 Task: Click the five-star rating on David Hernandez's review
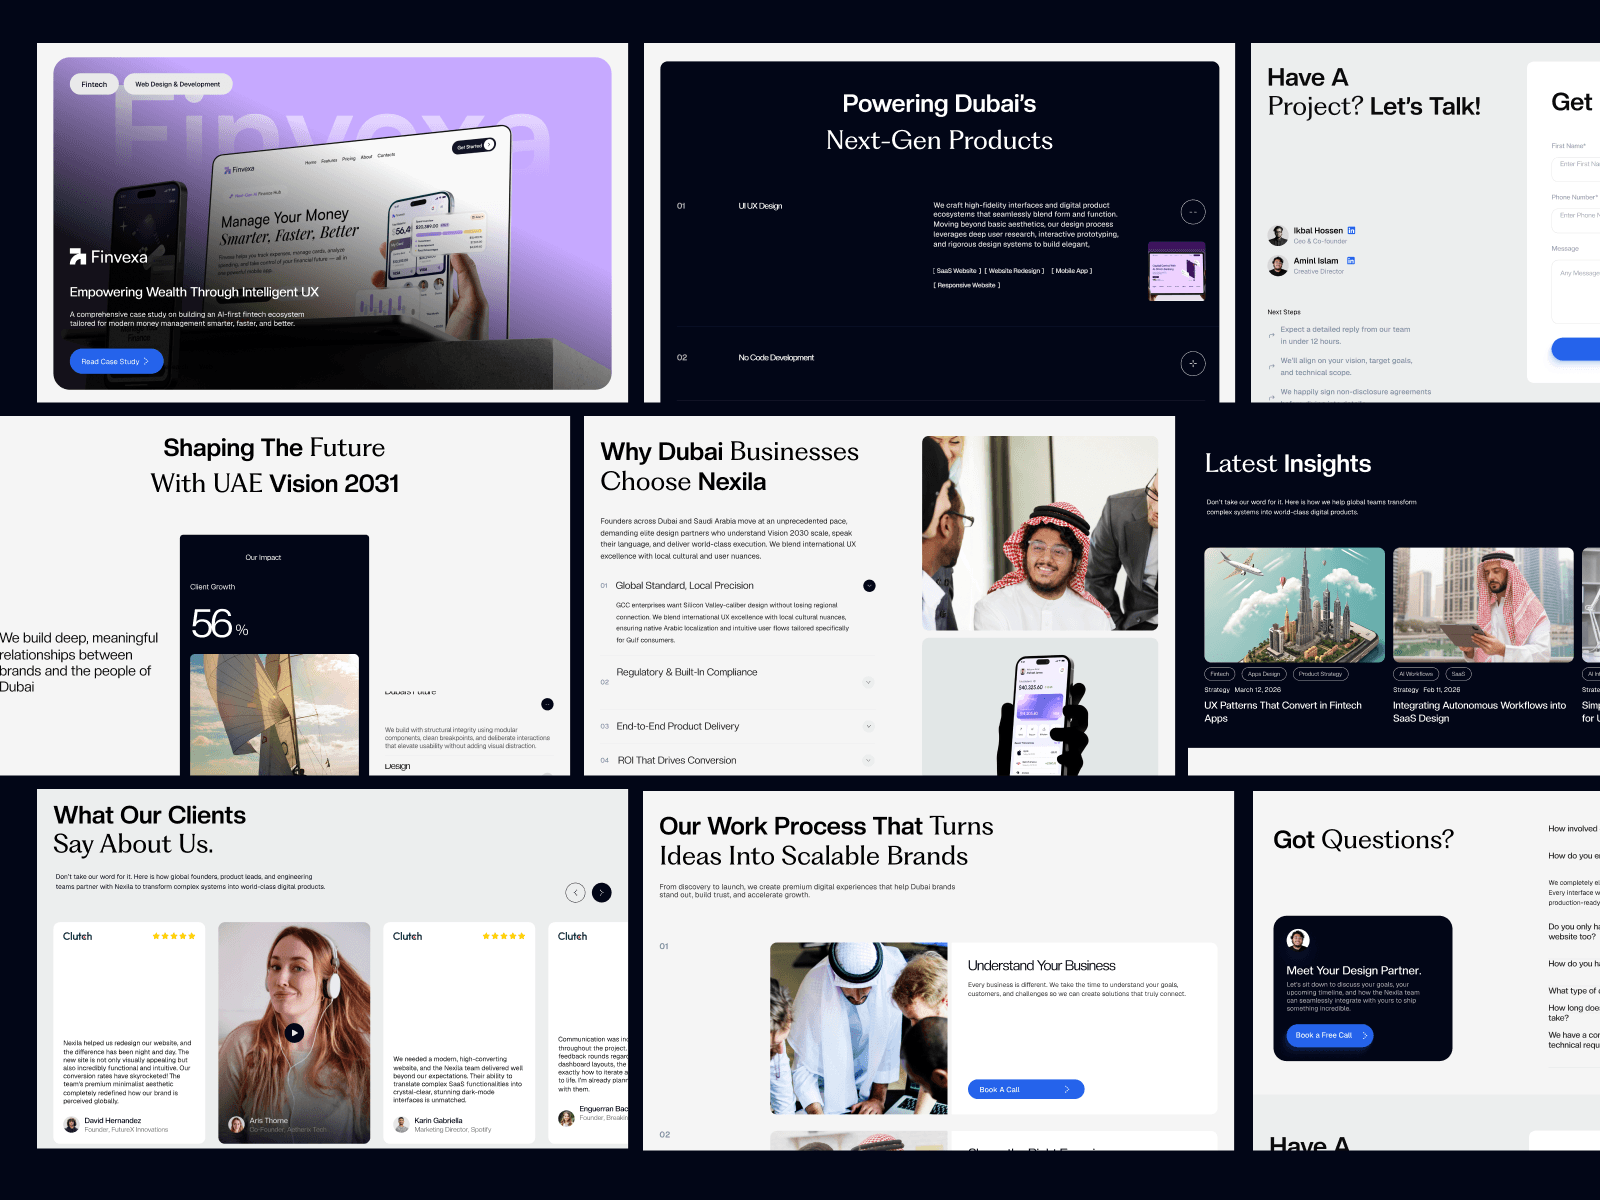coord(174,936)
